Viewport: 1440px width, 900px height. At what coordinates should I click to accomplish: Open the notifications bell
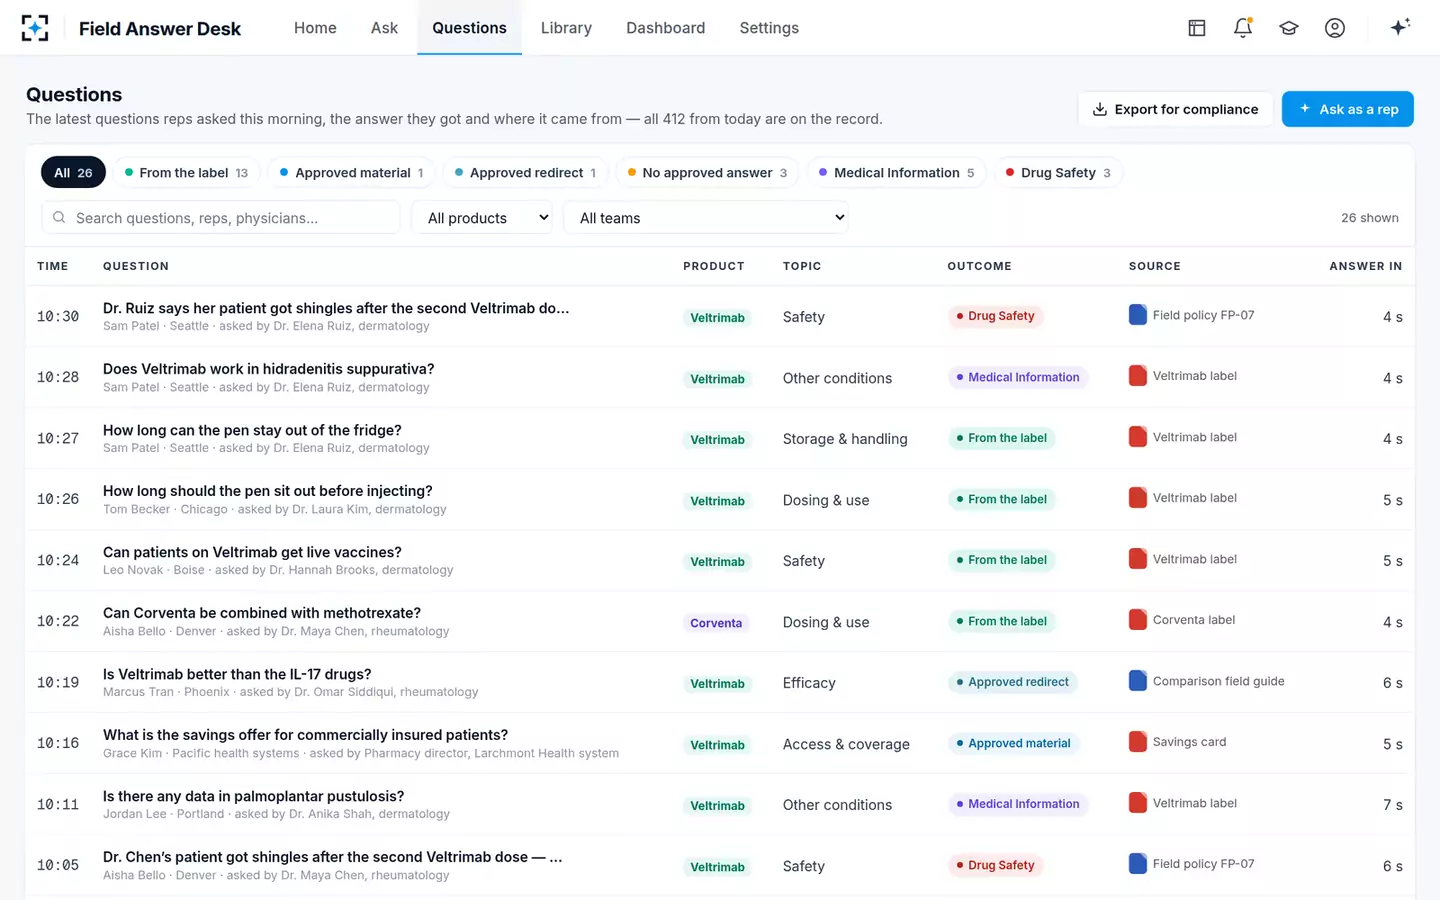(x=1243, y=28)
